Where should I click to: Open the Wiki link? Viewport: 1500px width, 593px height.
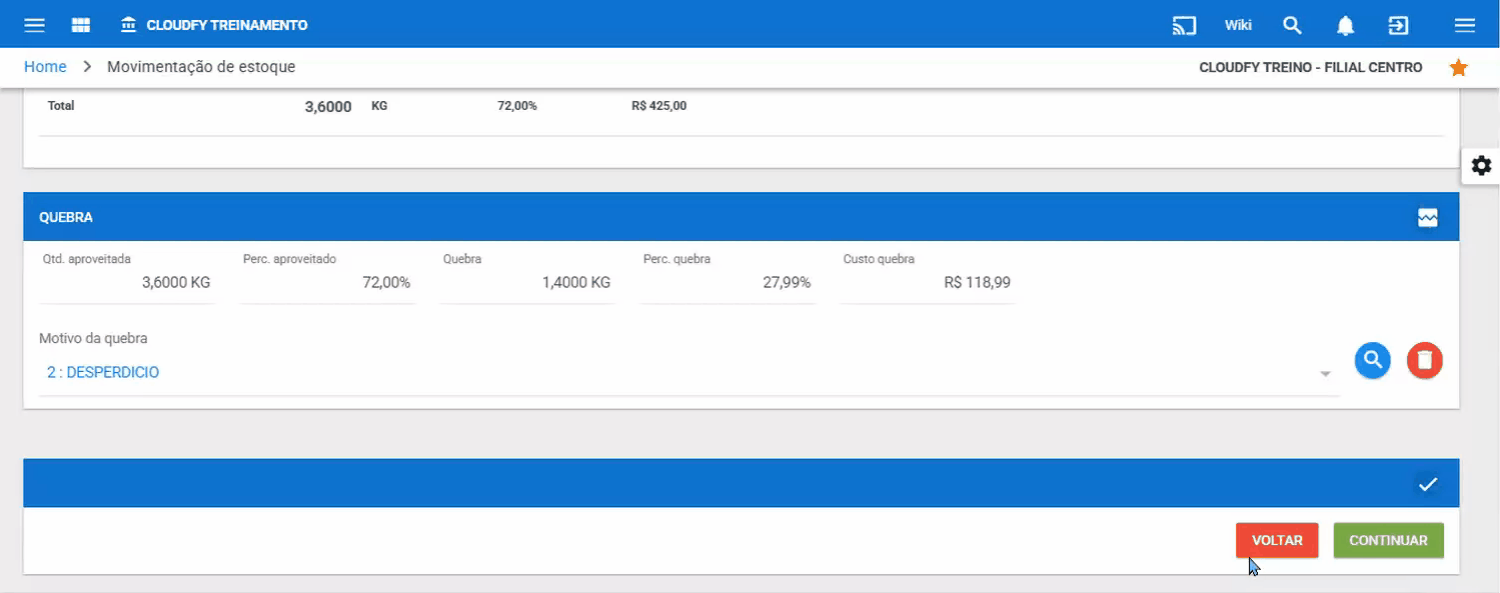(1238, 25)
